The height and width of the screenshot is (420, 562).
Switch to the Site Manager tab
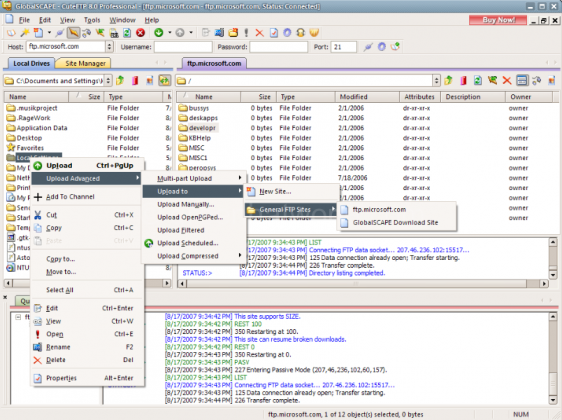(x=85, y=63)
